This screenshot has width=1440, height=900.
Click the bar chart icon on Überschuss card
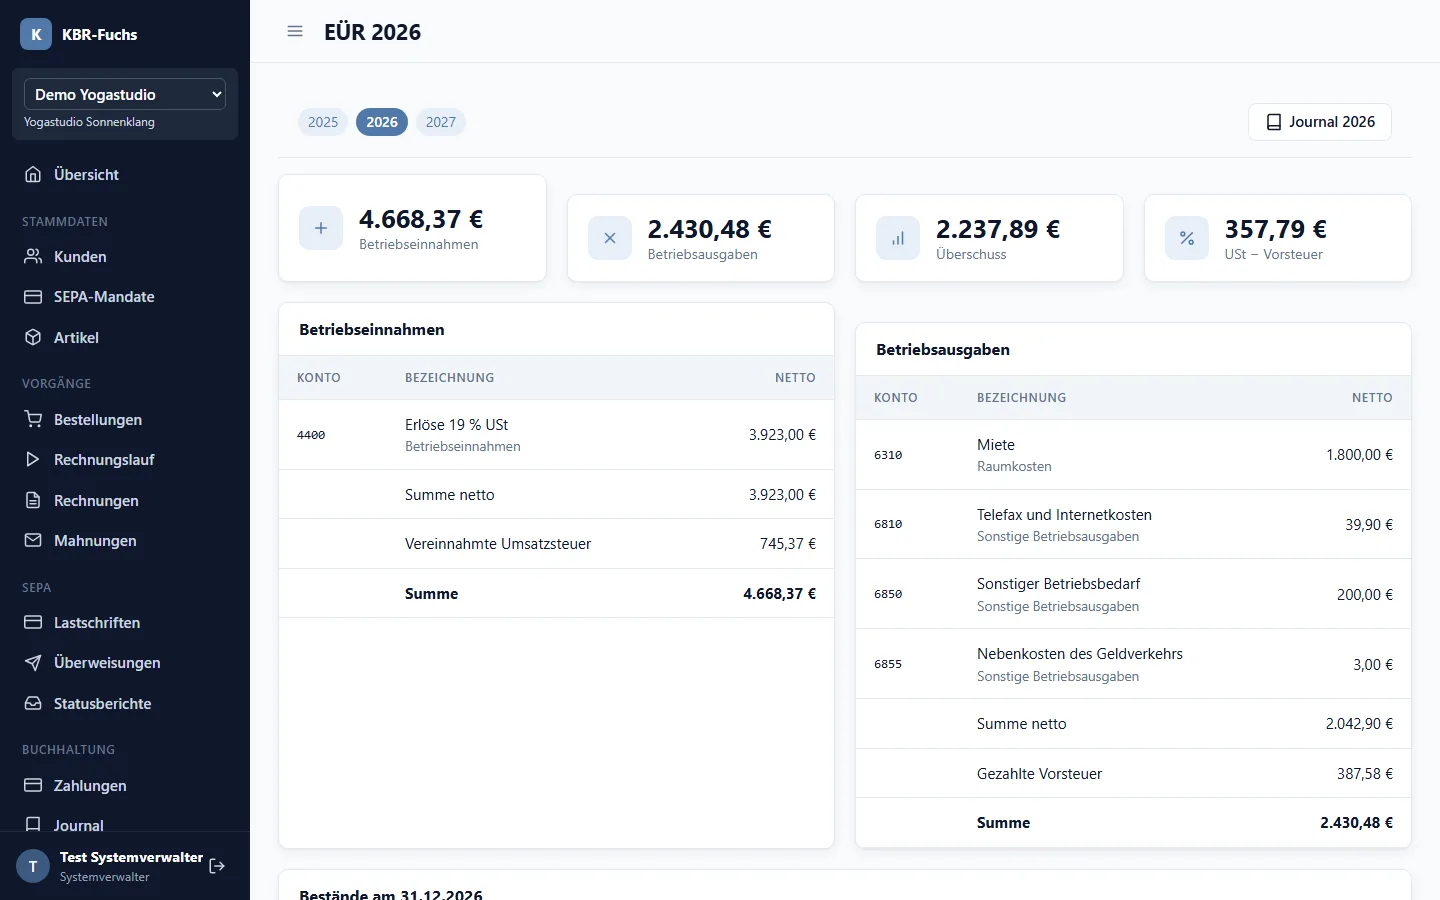point(898,238)
